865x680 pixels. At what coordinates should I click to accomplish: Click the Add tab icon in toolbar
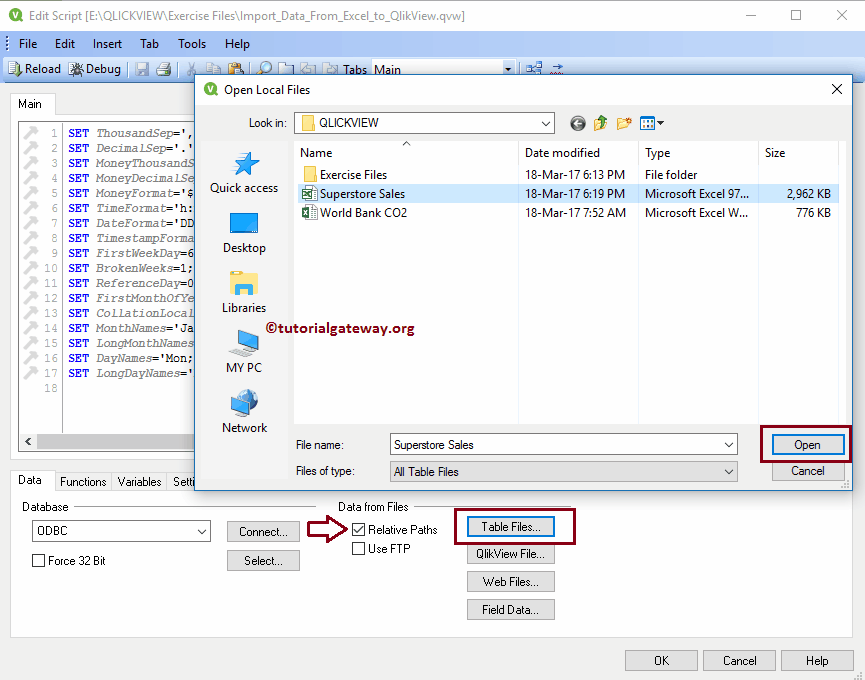(x=286, y=69)
